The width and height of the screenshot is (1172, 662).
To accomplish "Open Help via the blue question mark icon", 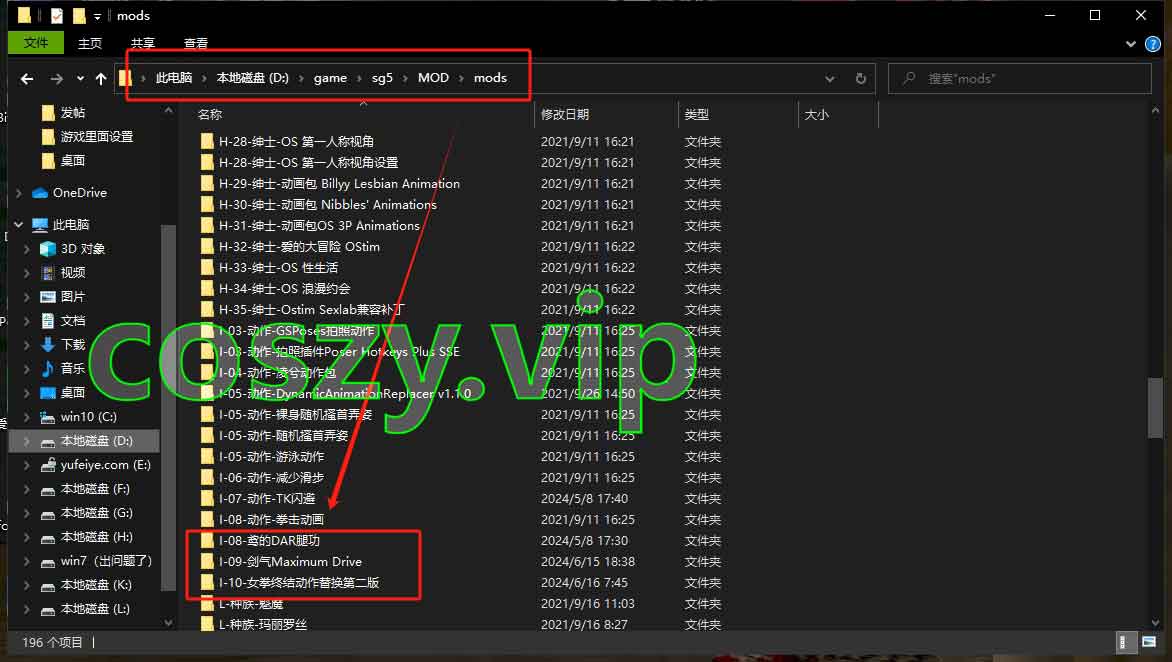I will click(1155, 44).
